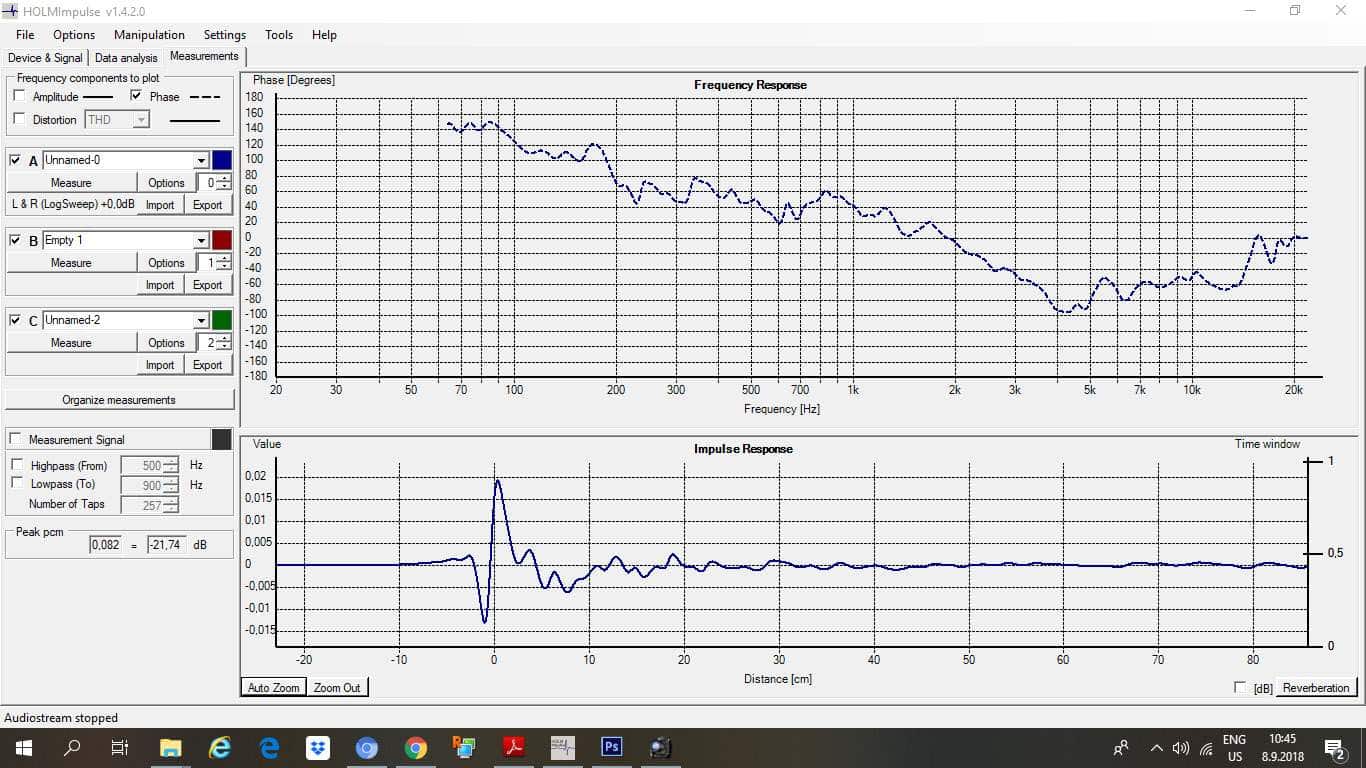Open the Options menu

tap(74, 34)
